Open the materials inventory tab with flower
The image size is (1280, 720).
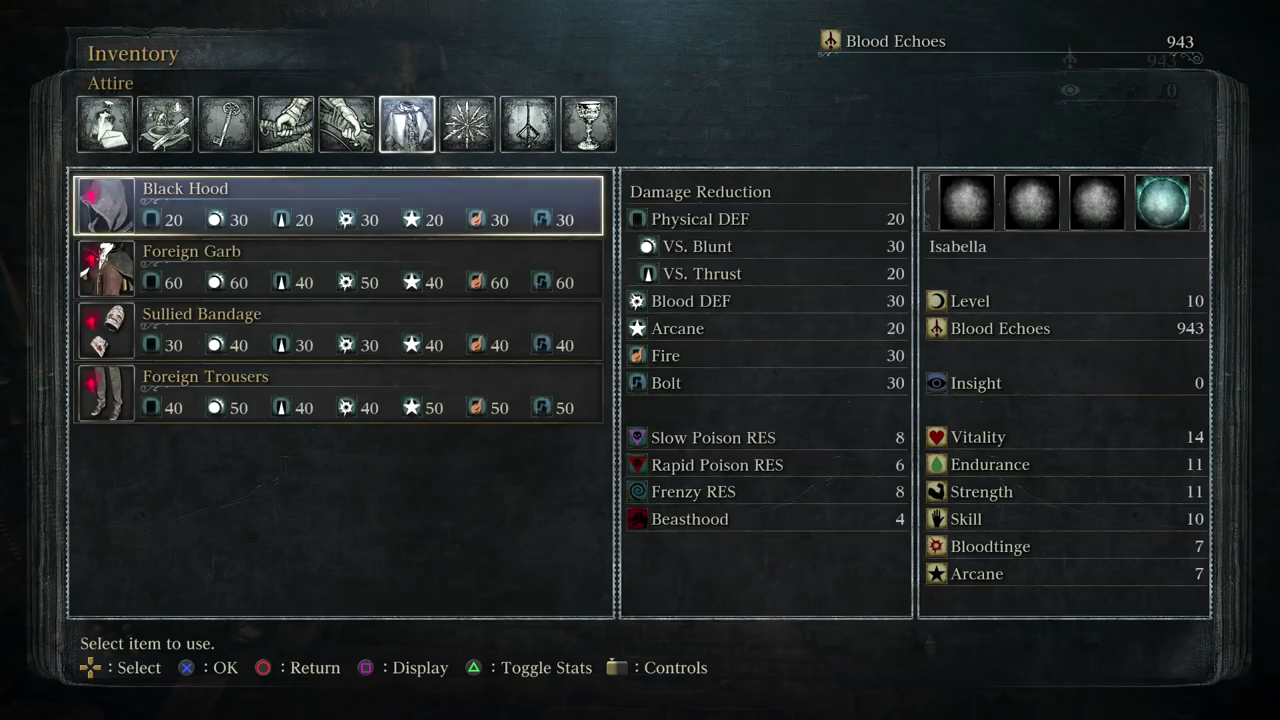click(x=165, y=124)
